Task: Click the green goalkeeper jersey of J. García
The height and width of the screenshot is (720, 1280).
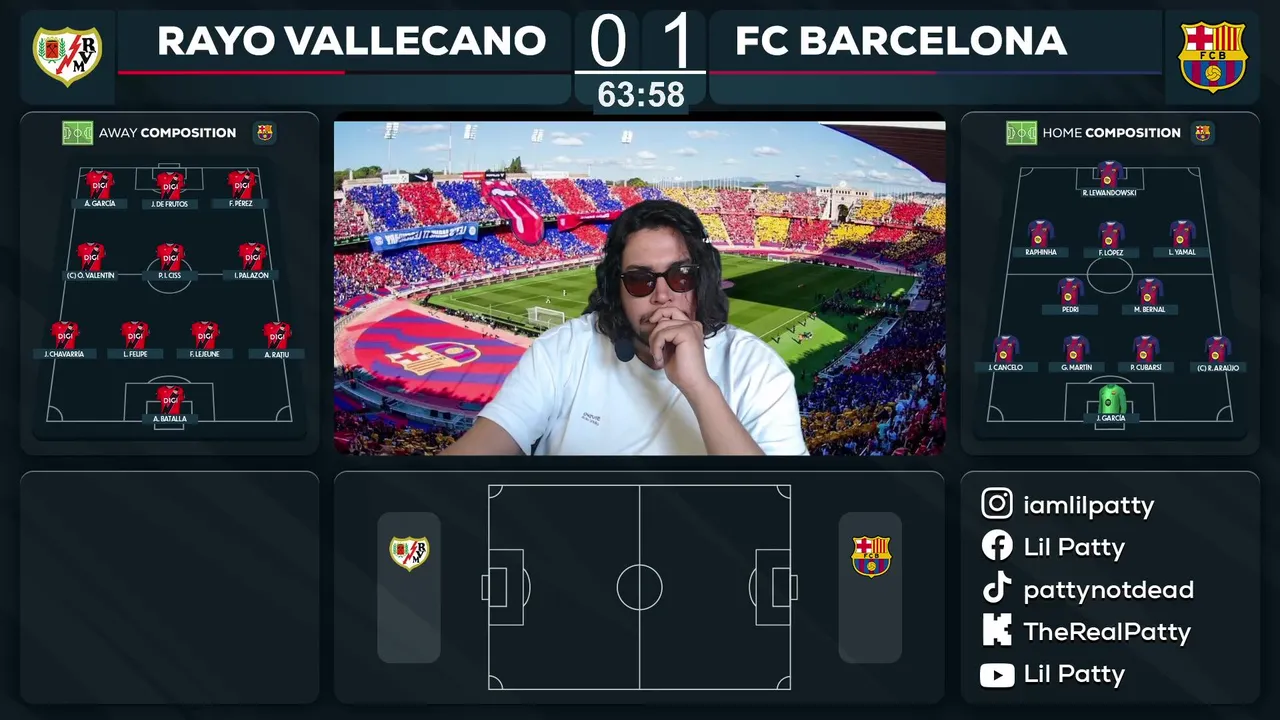Action: click(1111, 399)
